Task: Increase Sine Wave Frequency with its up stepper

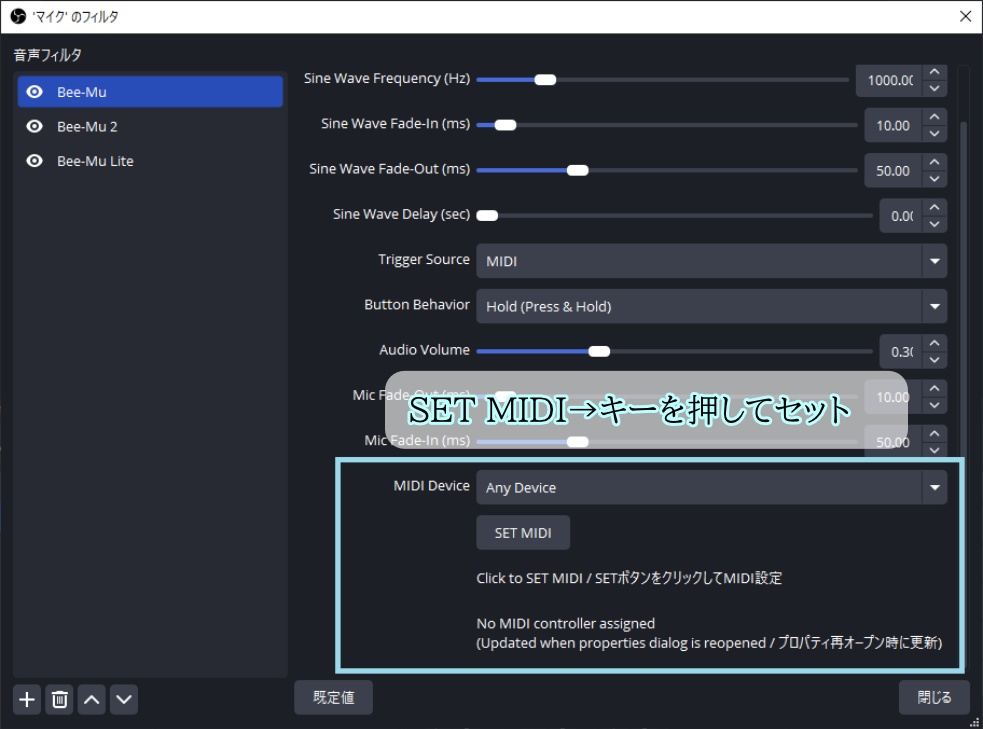Action: (934, 72)
